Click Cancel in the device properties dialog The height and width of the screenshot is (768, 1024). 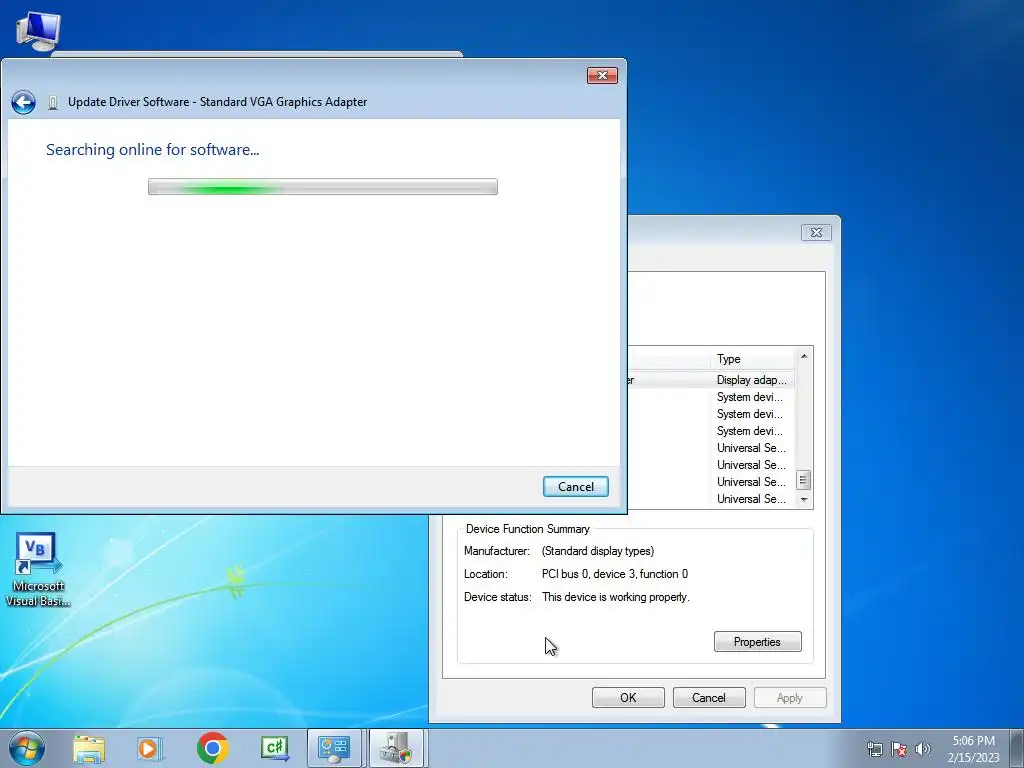coord(709,697)
